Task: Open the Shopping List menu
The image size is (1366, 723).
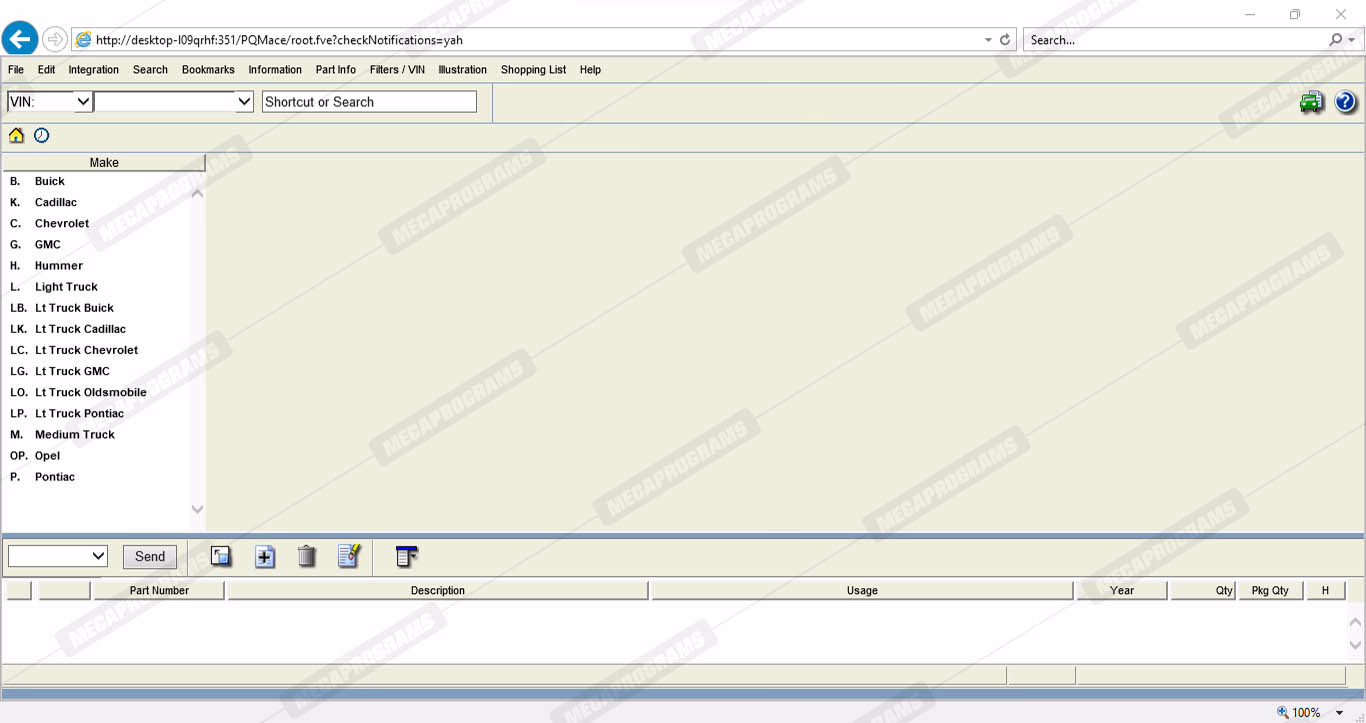Action: tap(533, 70)
